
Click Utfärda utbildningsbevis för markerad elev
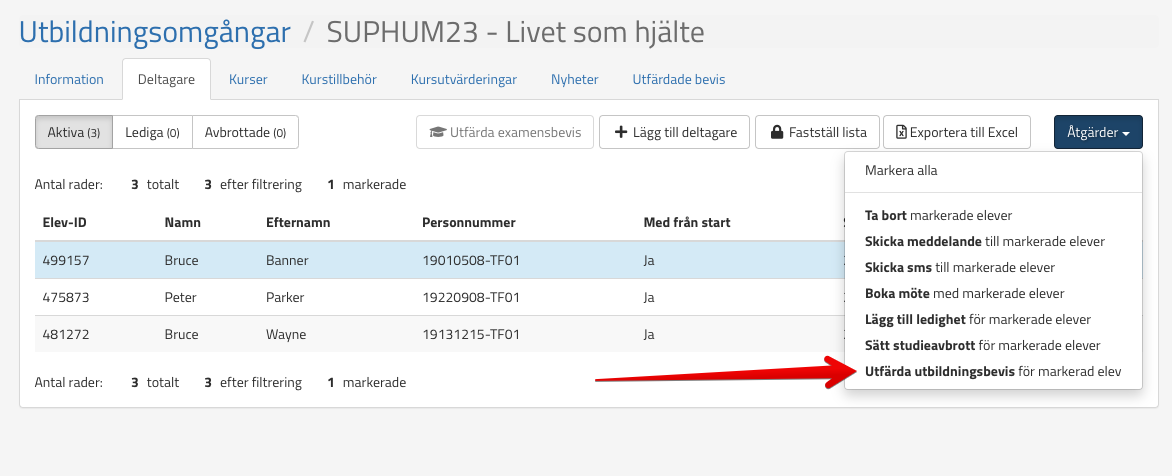(x=992, y=372)
